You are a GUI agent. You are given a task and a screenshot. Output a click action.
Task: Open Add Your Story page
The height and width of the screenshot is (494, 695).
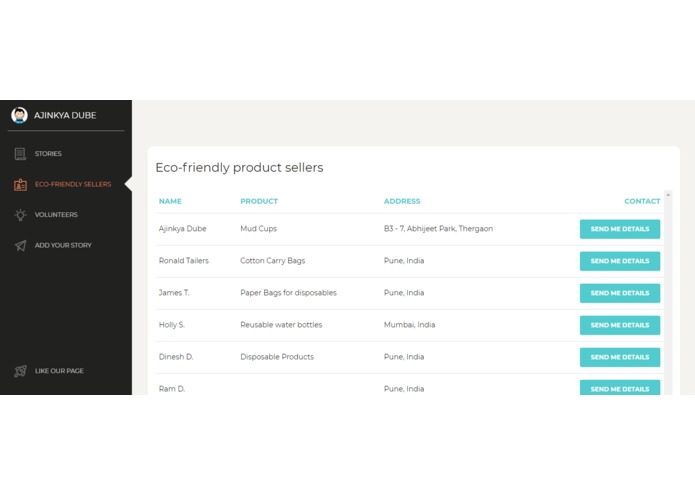[x=63, y=245]
